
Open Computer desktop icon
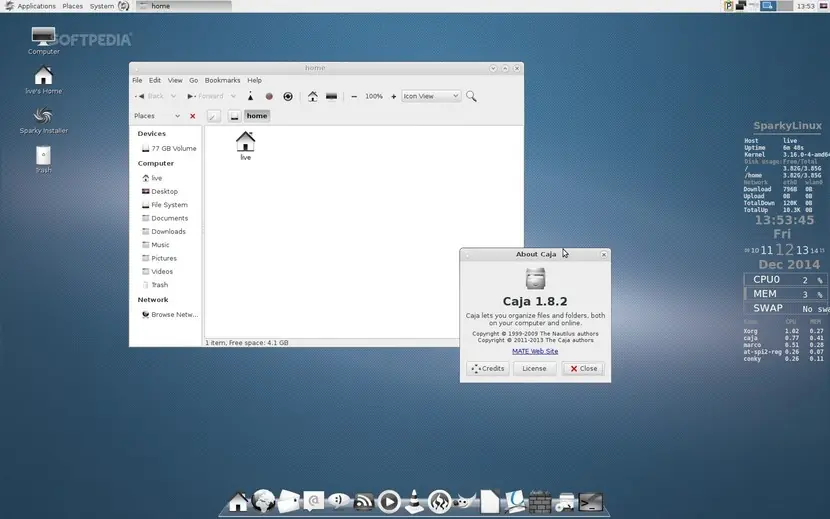click(x=43, y=41)
